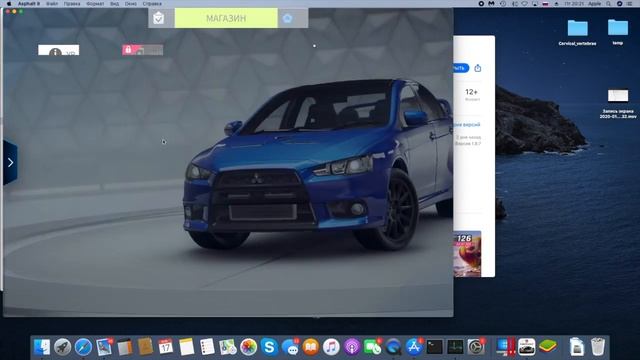Open Spotlight search in the menu bar
640x360 pixels.
[608, 4]
